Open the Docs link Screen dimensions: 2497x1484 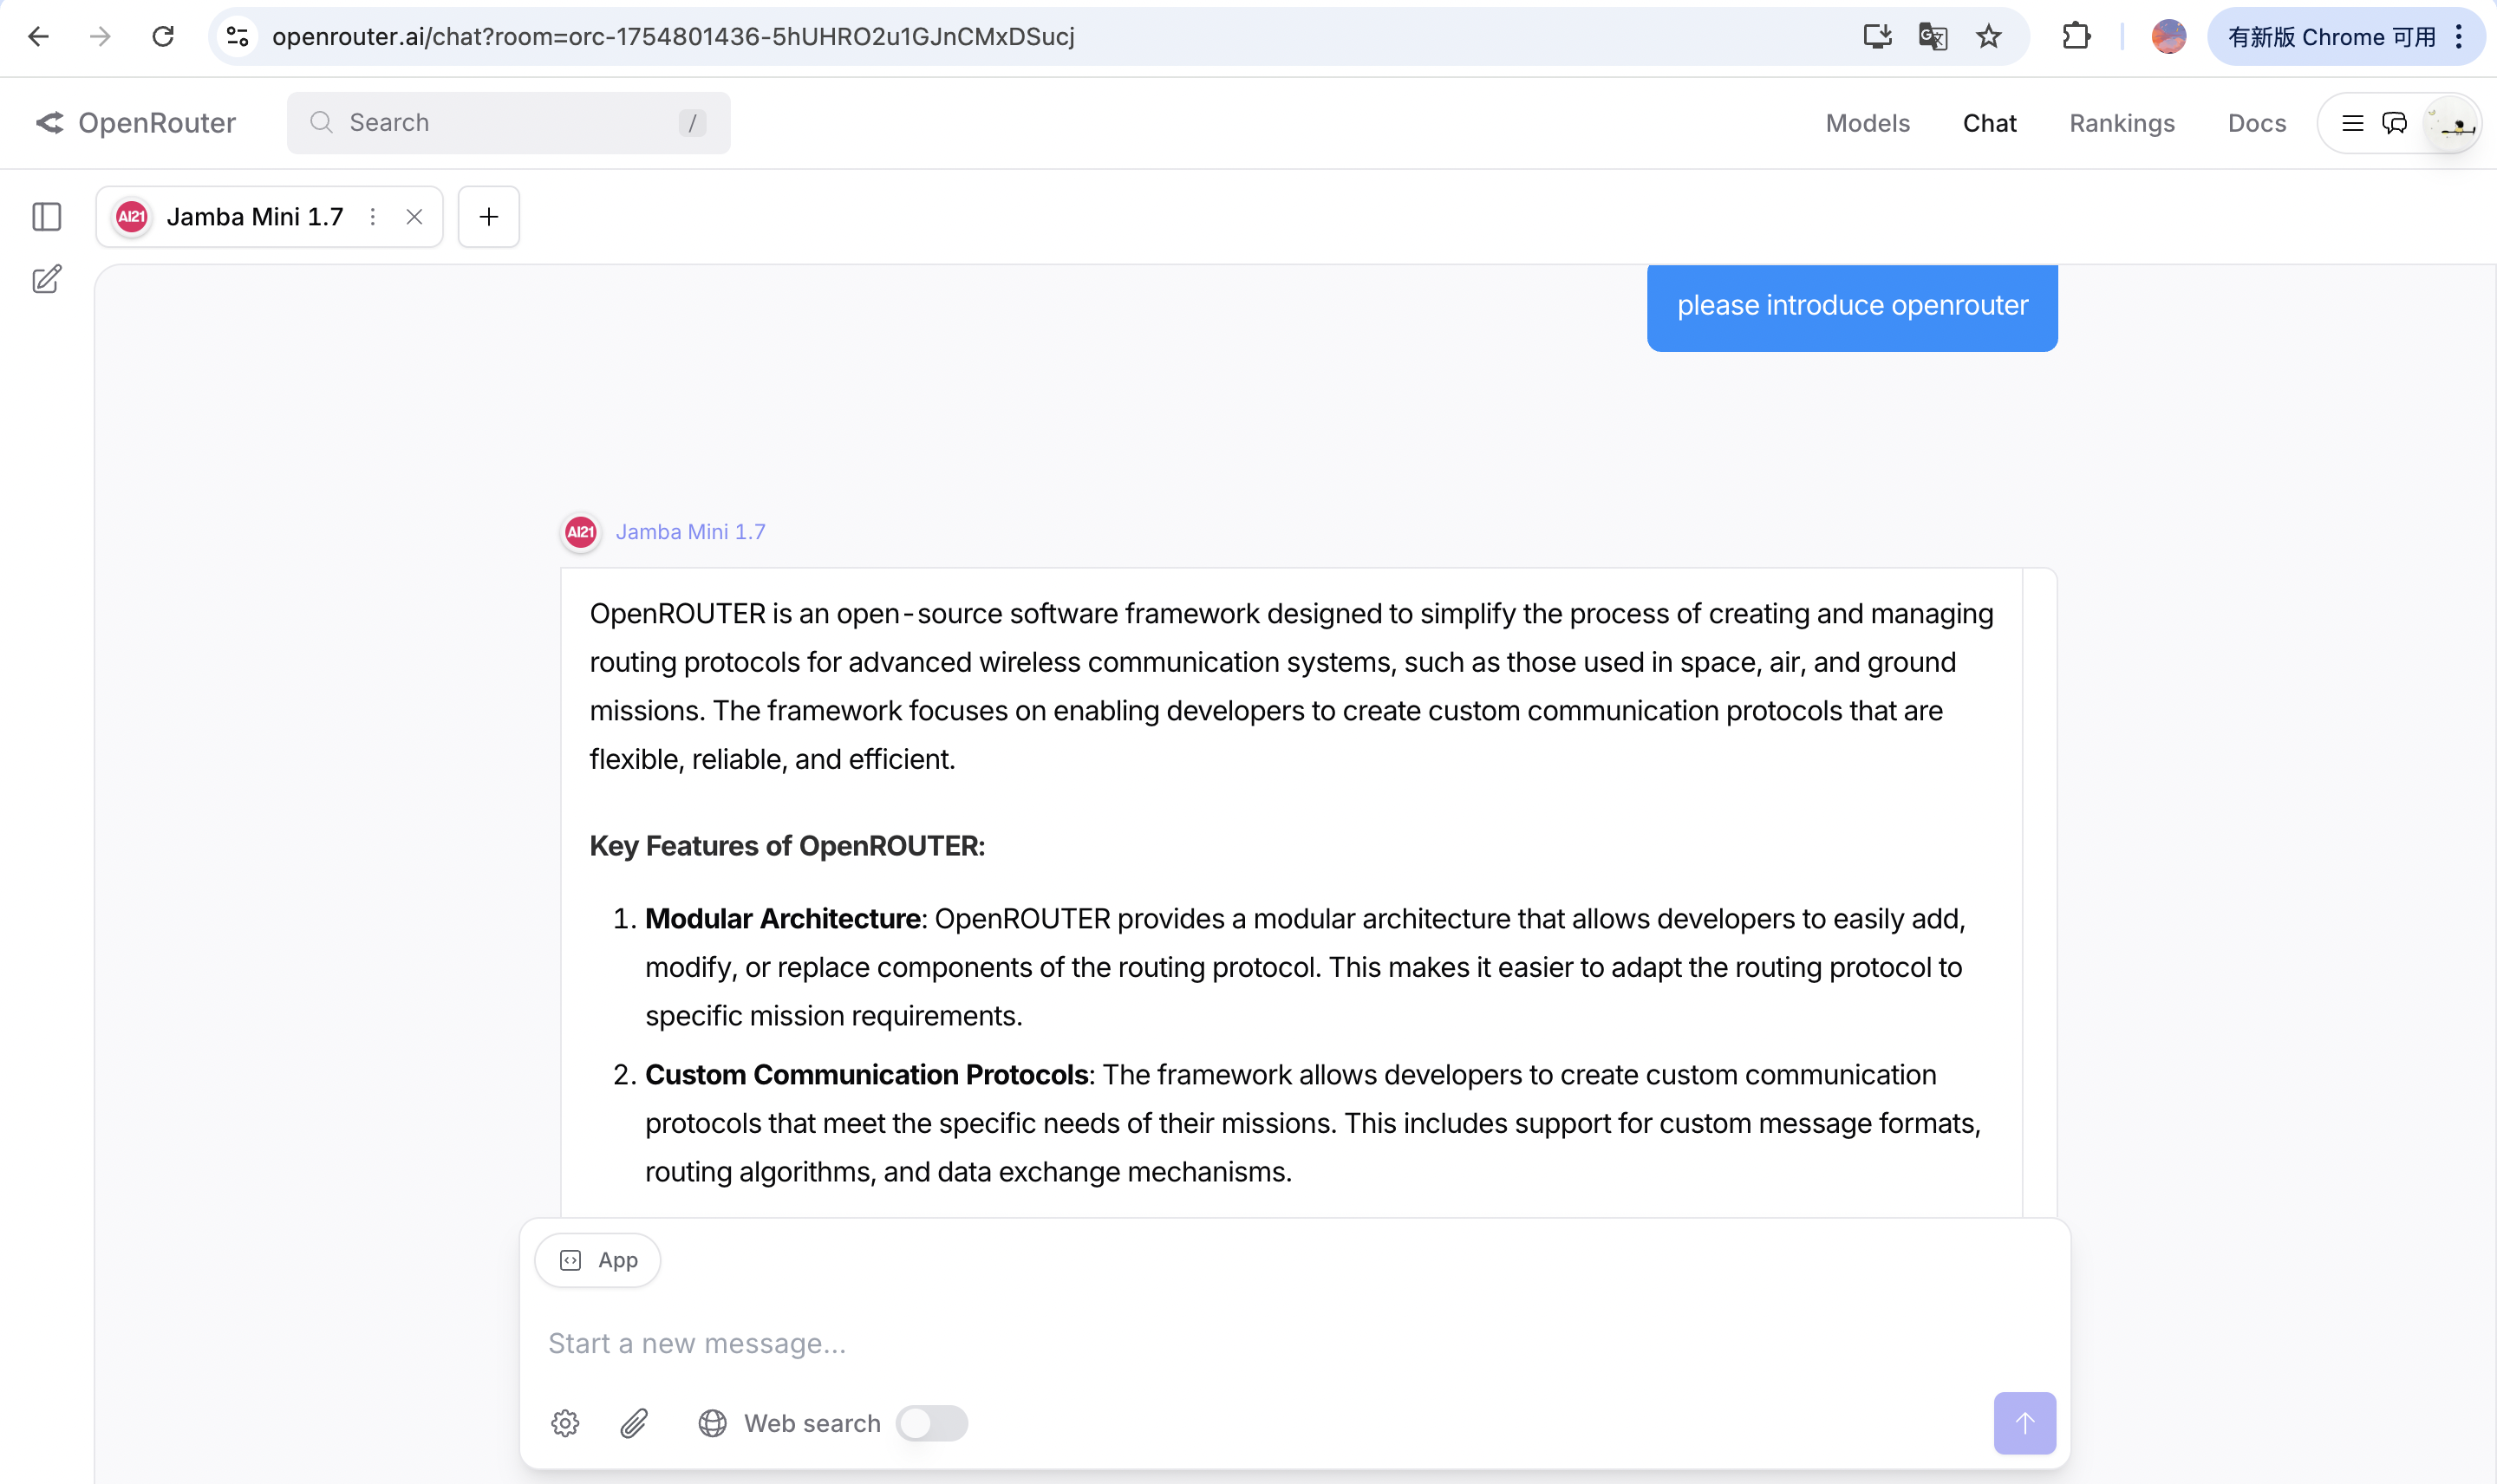[2256, 123]
